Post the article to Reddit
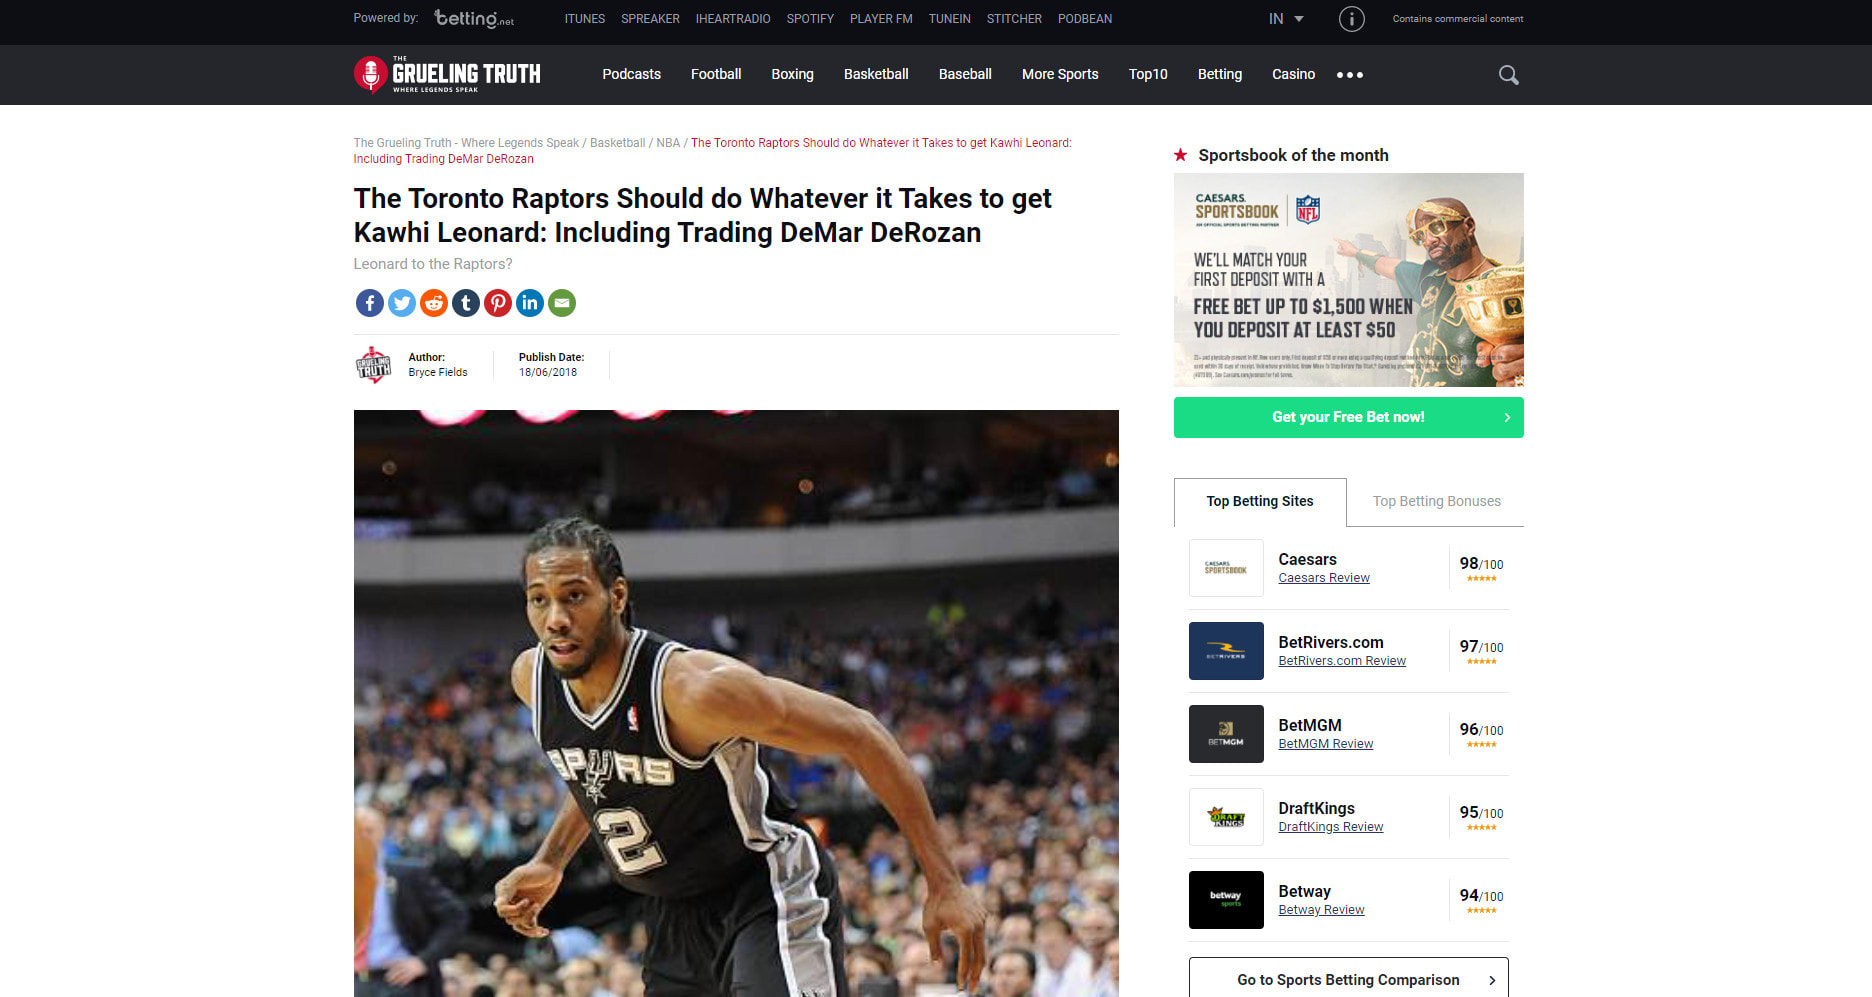1872x997 pixels. coord(433,303)
